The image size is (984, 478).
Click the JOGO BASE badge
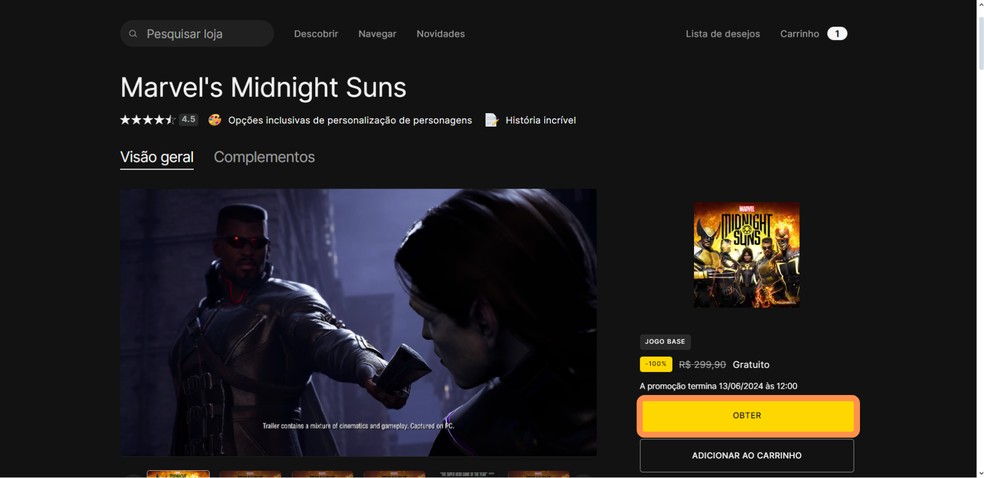click(x=665, y=342)
